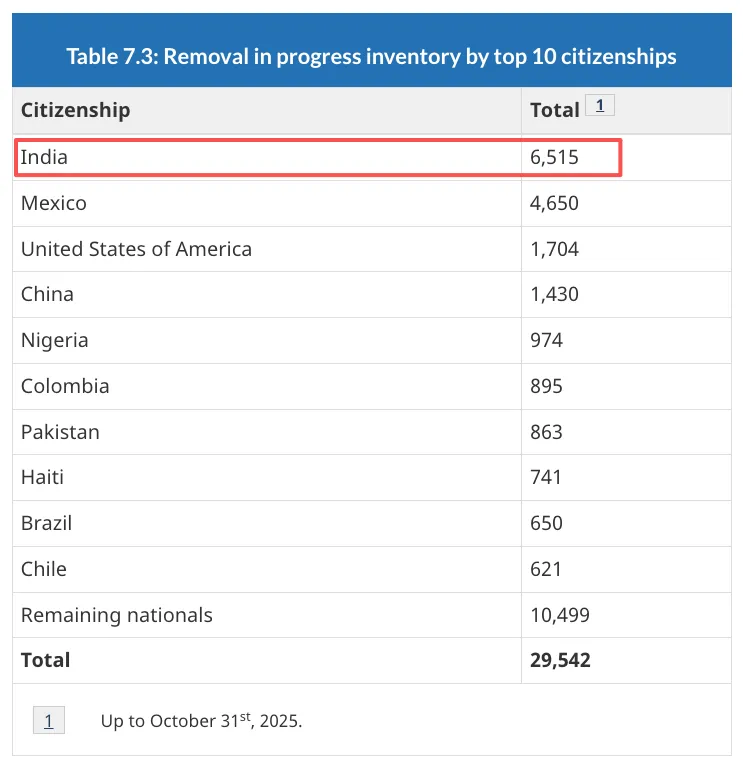Viewport: 743px width, 771px height.
Task: Select the Colombia citizenship cell
Action: [x=65, y=386]
